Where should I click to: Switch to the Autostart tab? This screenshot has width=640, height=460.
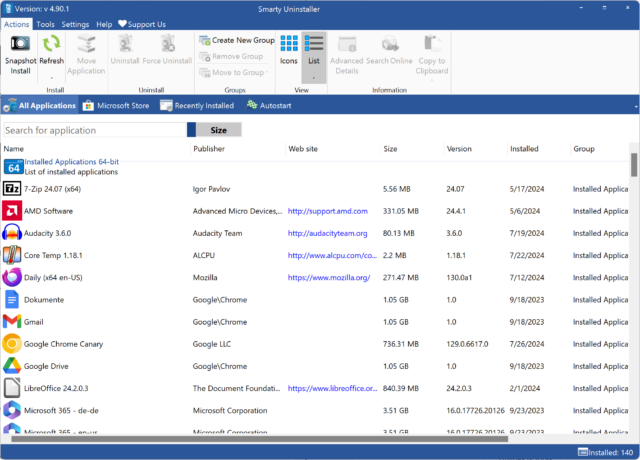click(269, 105)
